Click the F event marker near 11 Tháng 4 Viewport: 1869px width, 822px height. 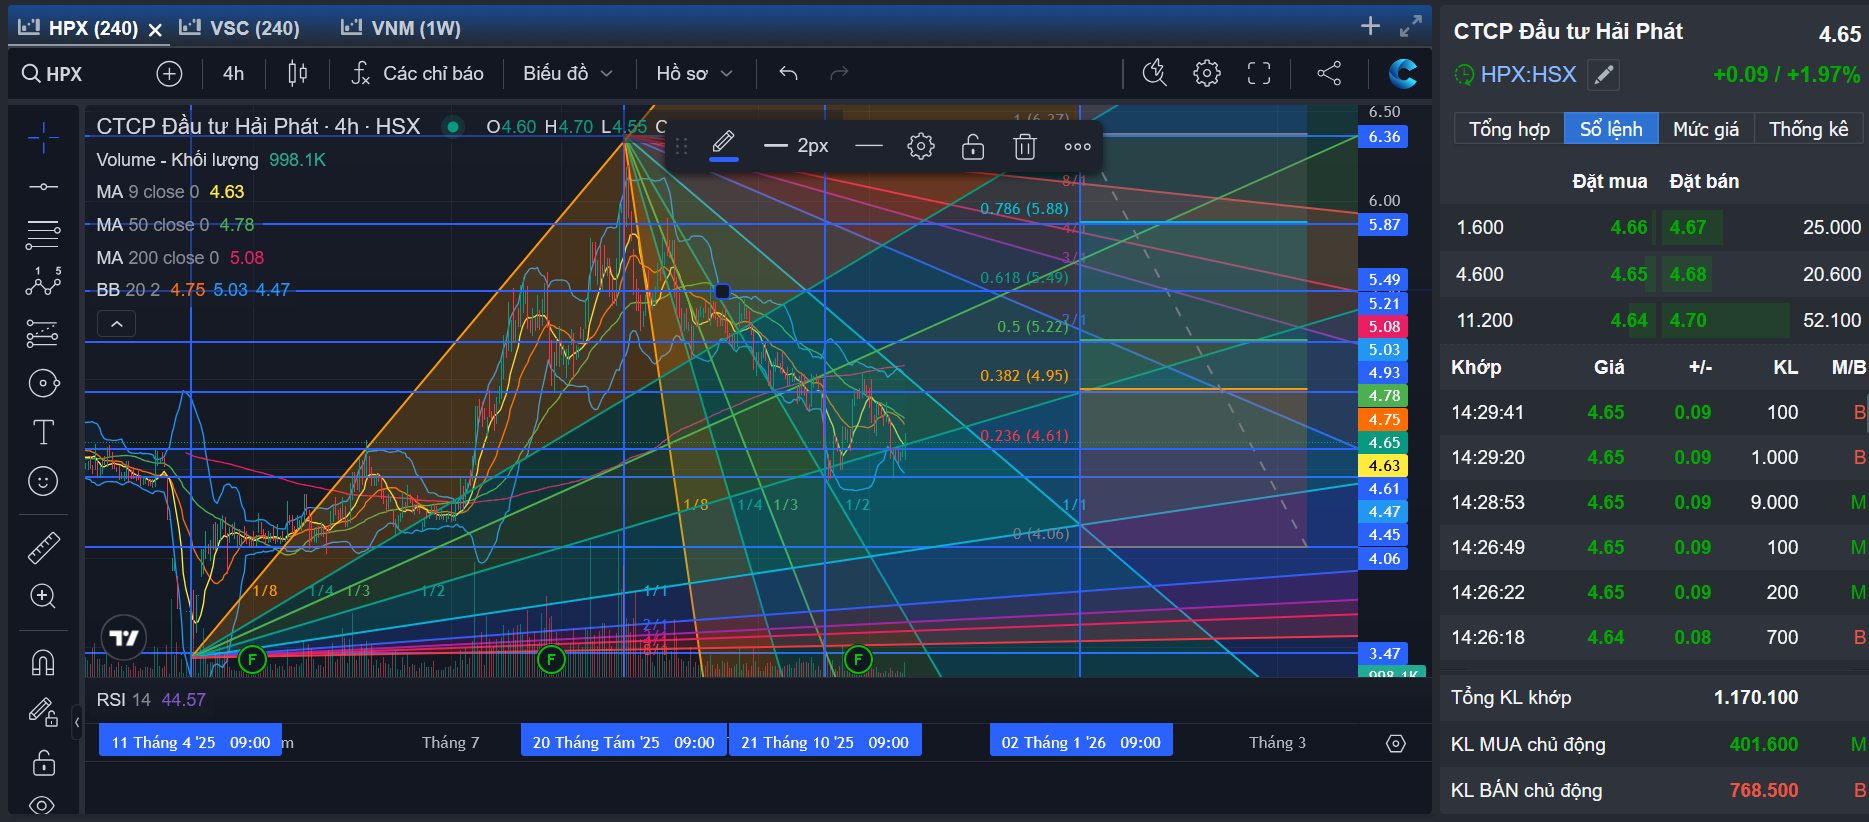click(253, 659)
